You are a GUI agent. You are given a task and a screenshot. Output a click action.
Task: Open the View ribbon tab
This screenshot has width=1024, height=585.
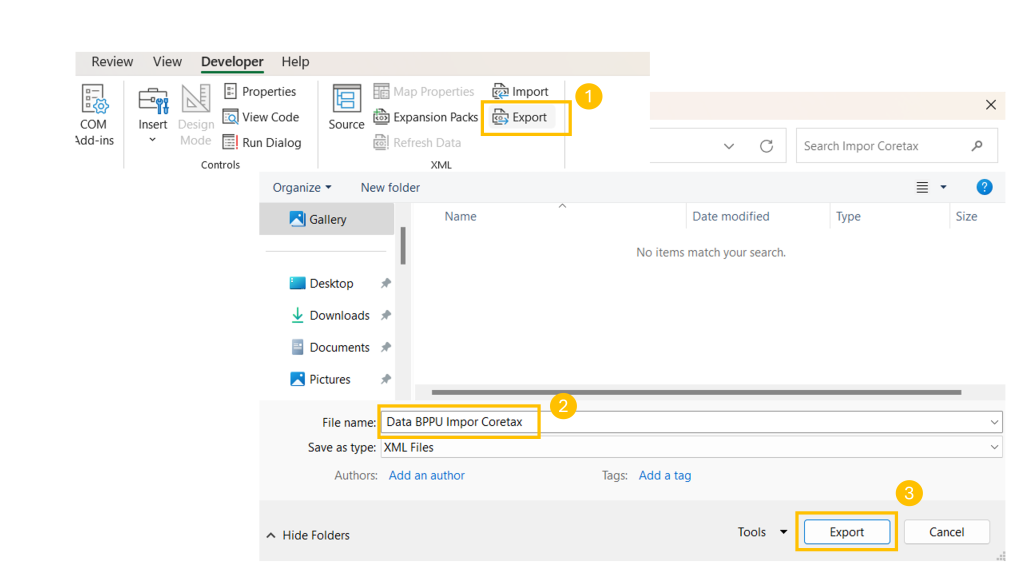pos(167,62)
